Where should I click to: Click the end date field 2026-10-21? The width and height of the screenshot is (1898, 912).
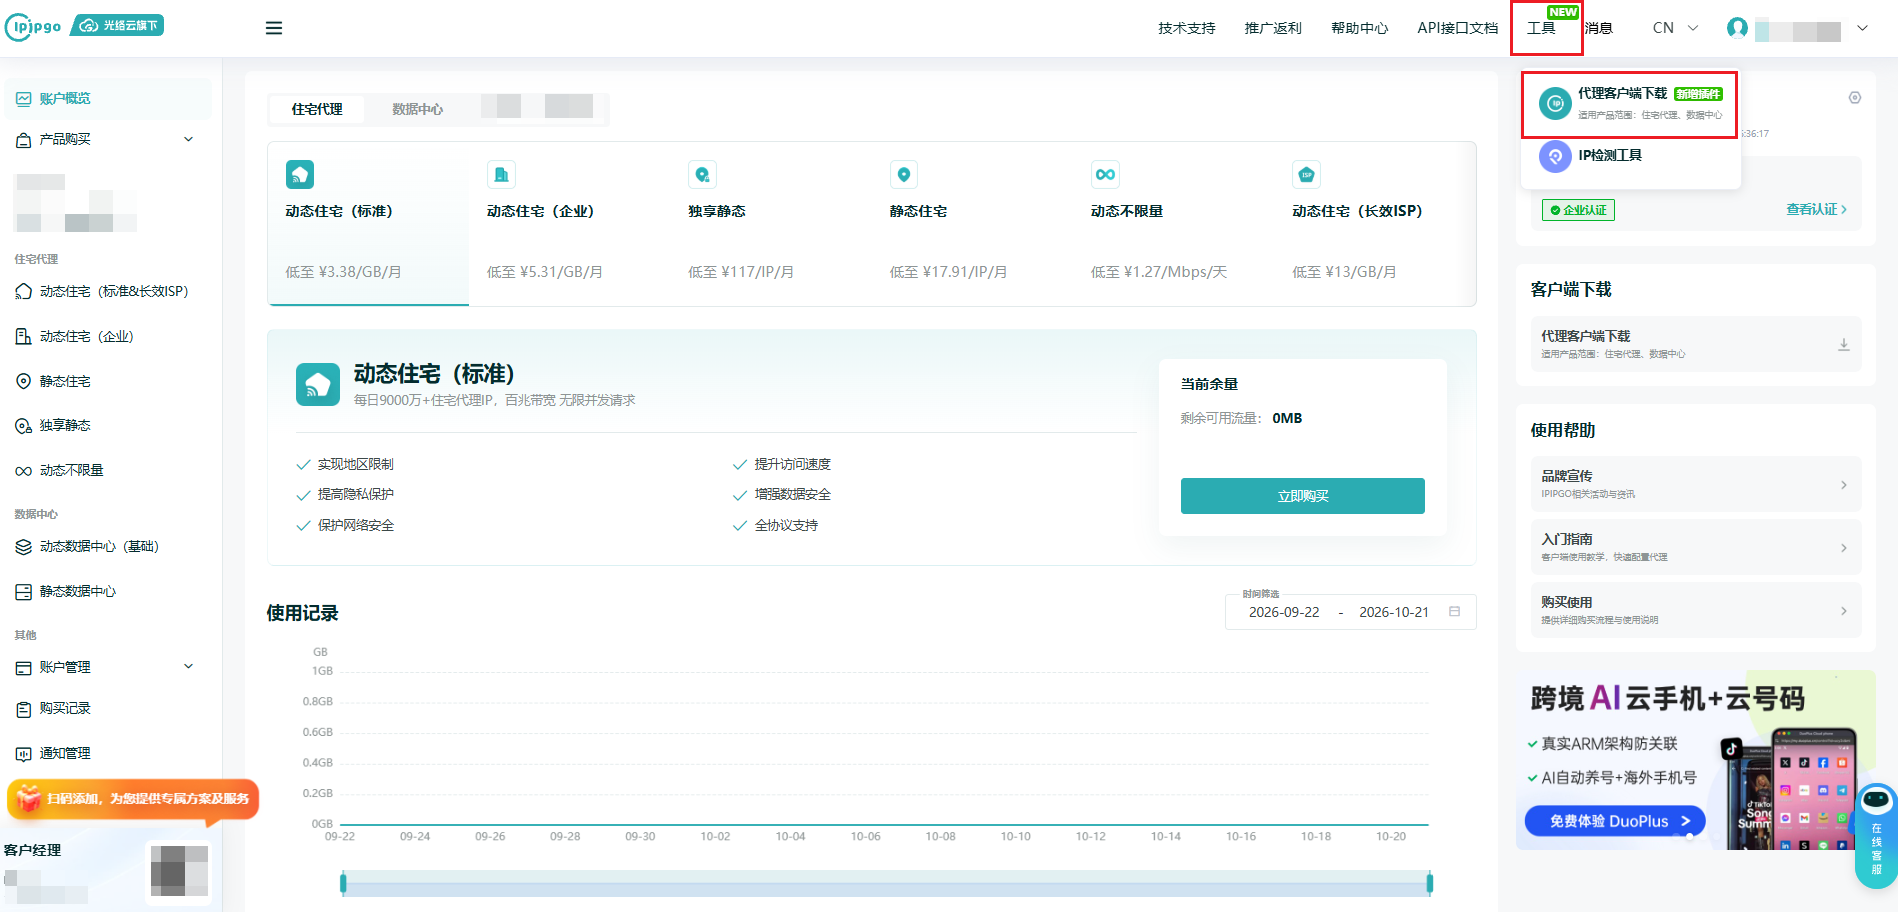coord(1394,612)
